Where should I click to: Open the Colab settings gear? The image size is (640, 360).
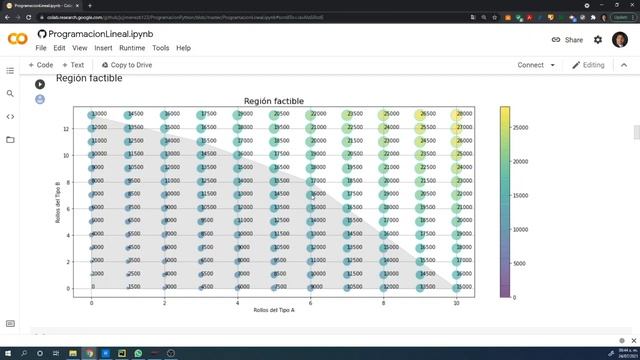(x=598, y=40)
